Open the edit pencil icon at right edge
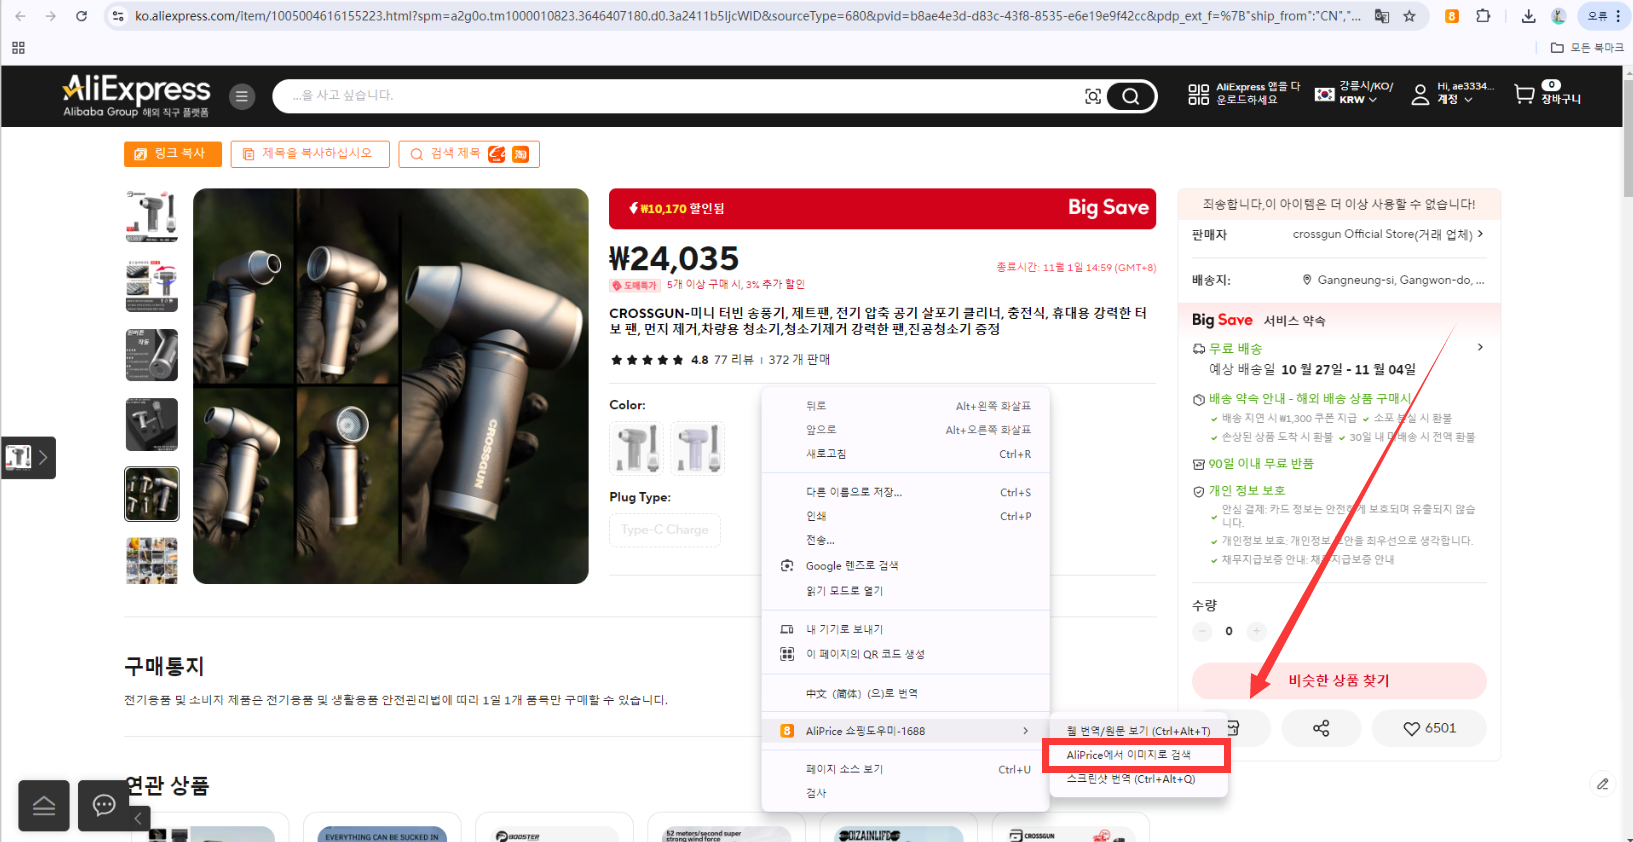This screenshot has height=842, width=1633. pos(1603,784)
